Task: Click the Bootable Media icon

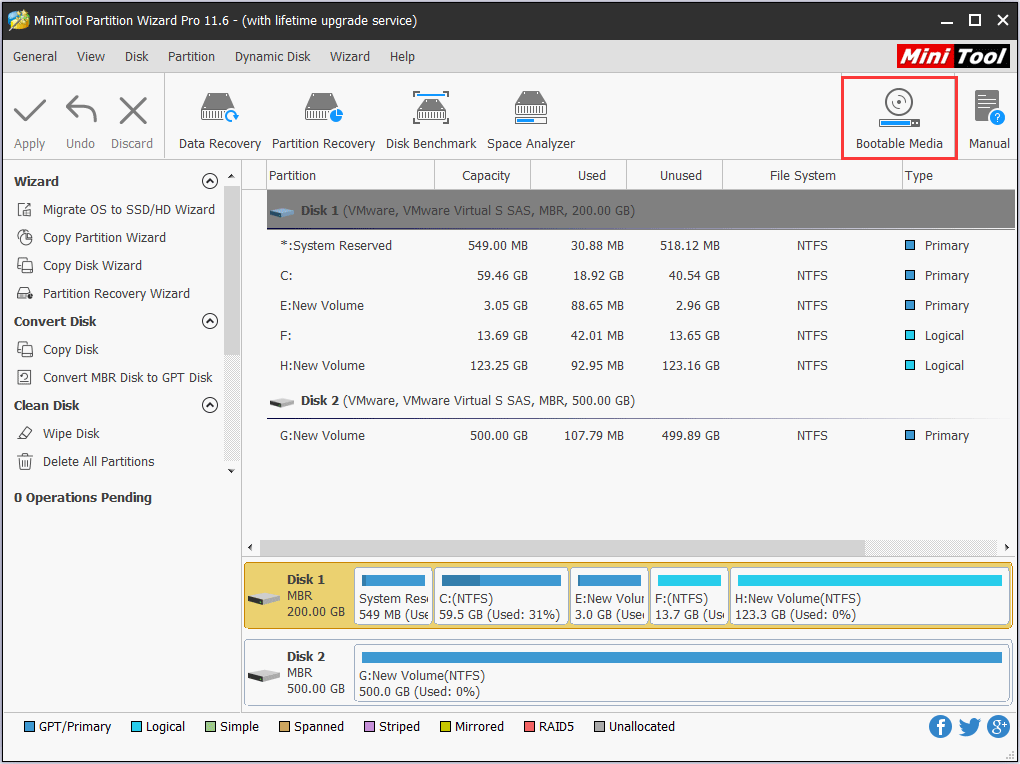Action: click(899, 118)
